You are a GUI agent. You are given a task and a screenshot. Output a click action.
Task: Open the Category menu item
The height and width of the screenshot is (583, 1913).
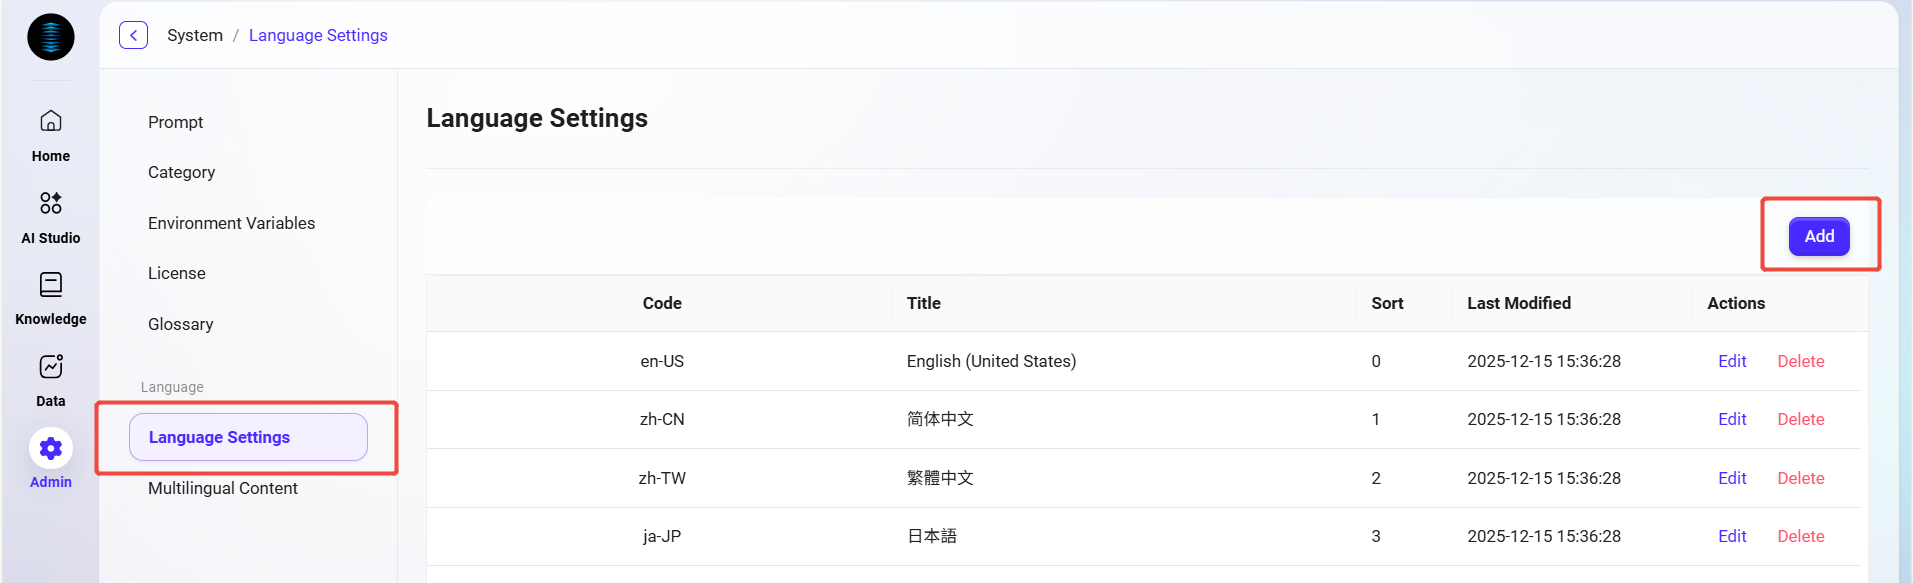tap(182, 172)
